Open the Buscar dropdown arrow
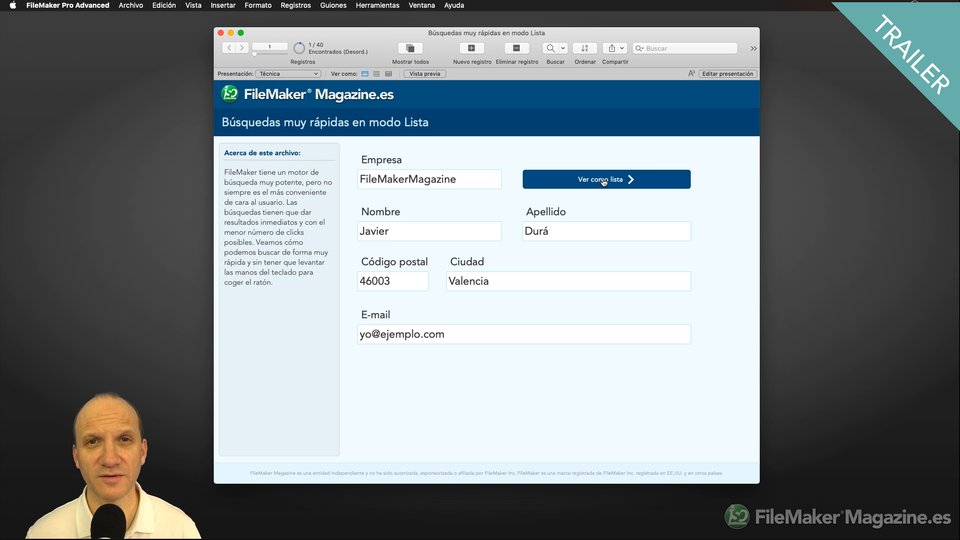The image size is (960, 540). (563, 48)
